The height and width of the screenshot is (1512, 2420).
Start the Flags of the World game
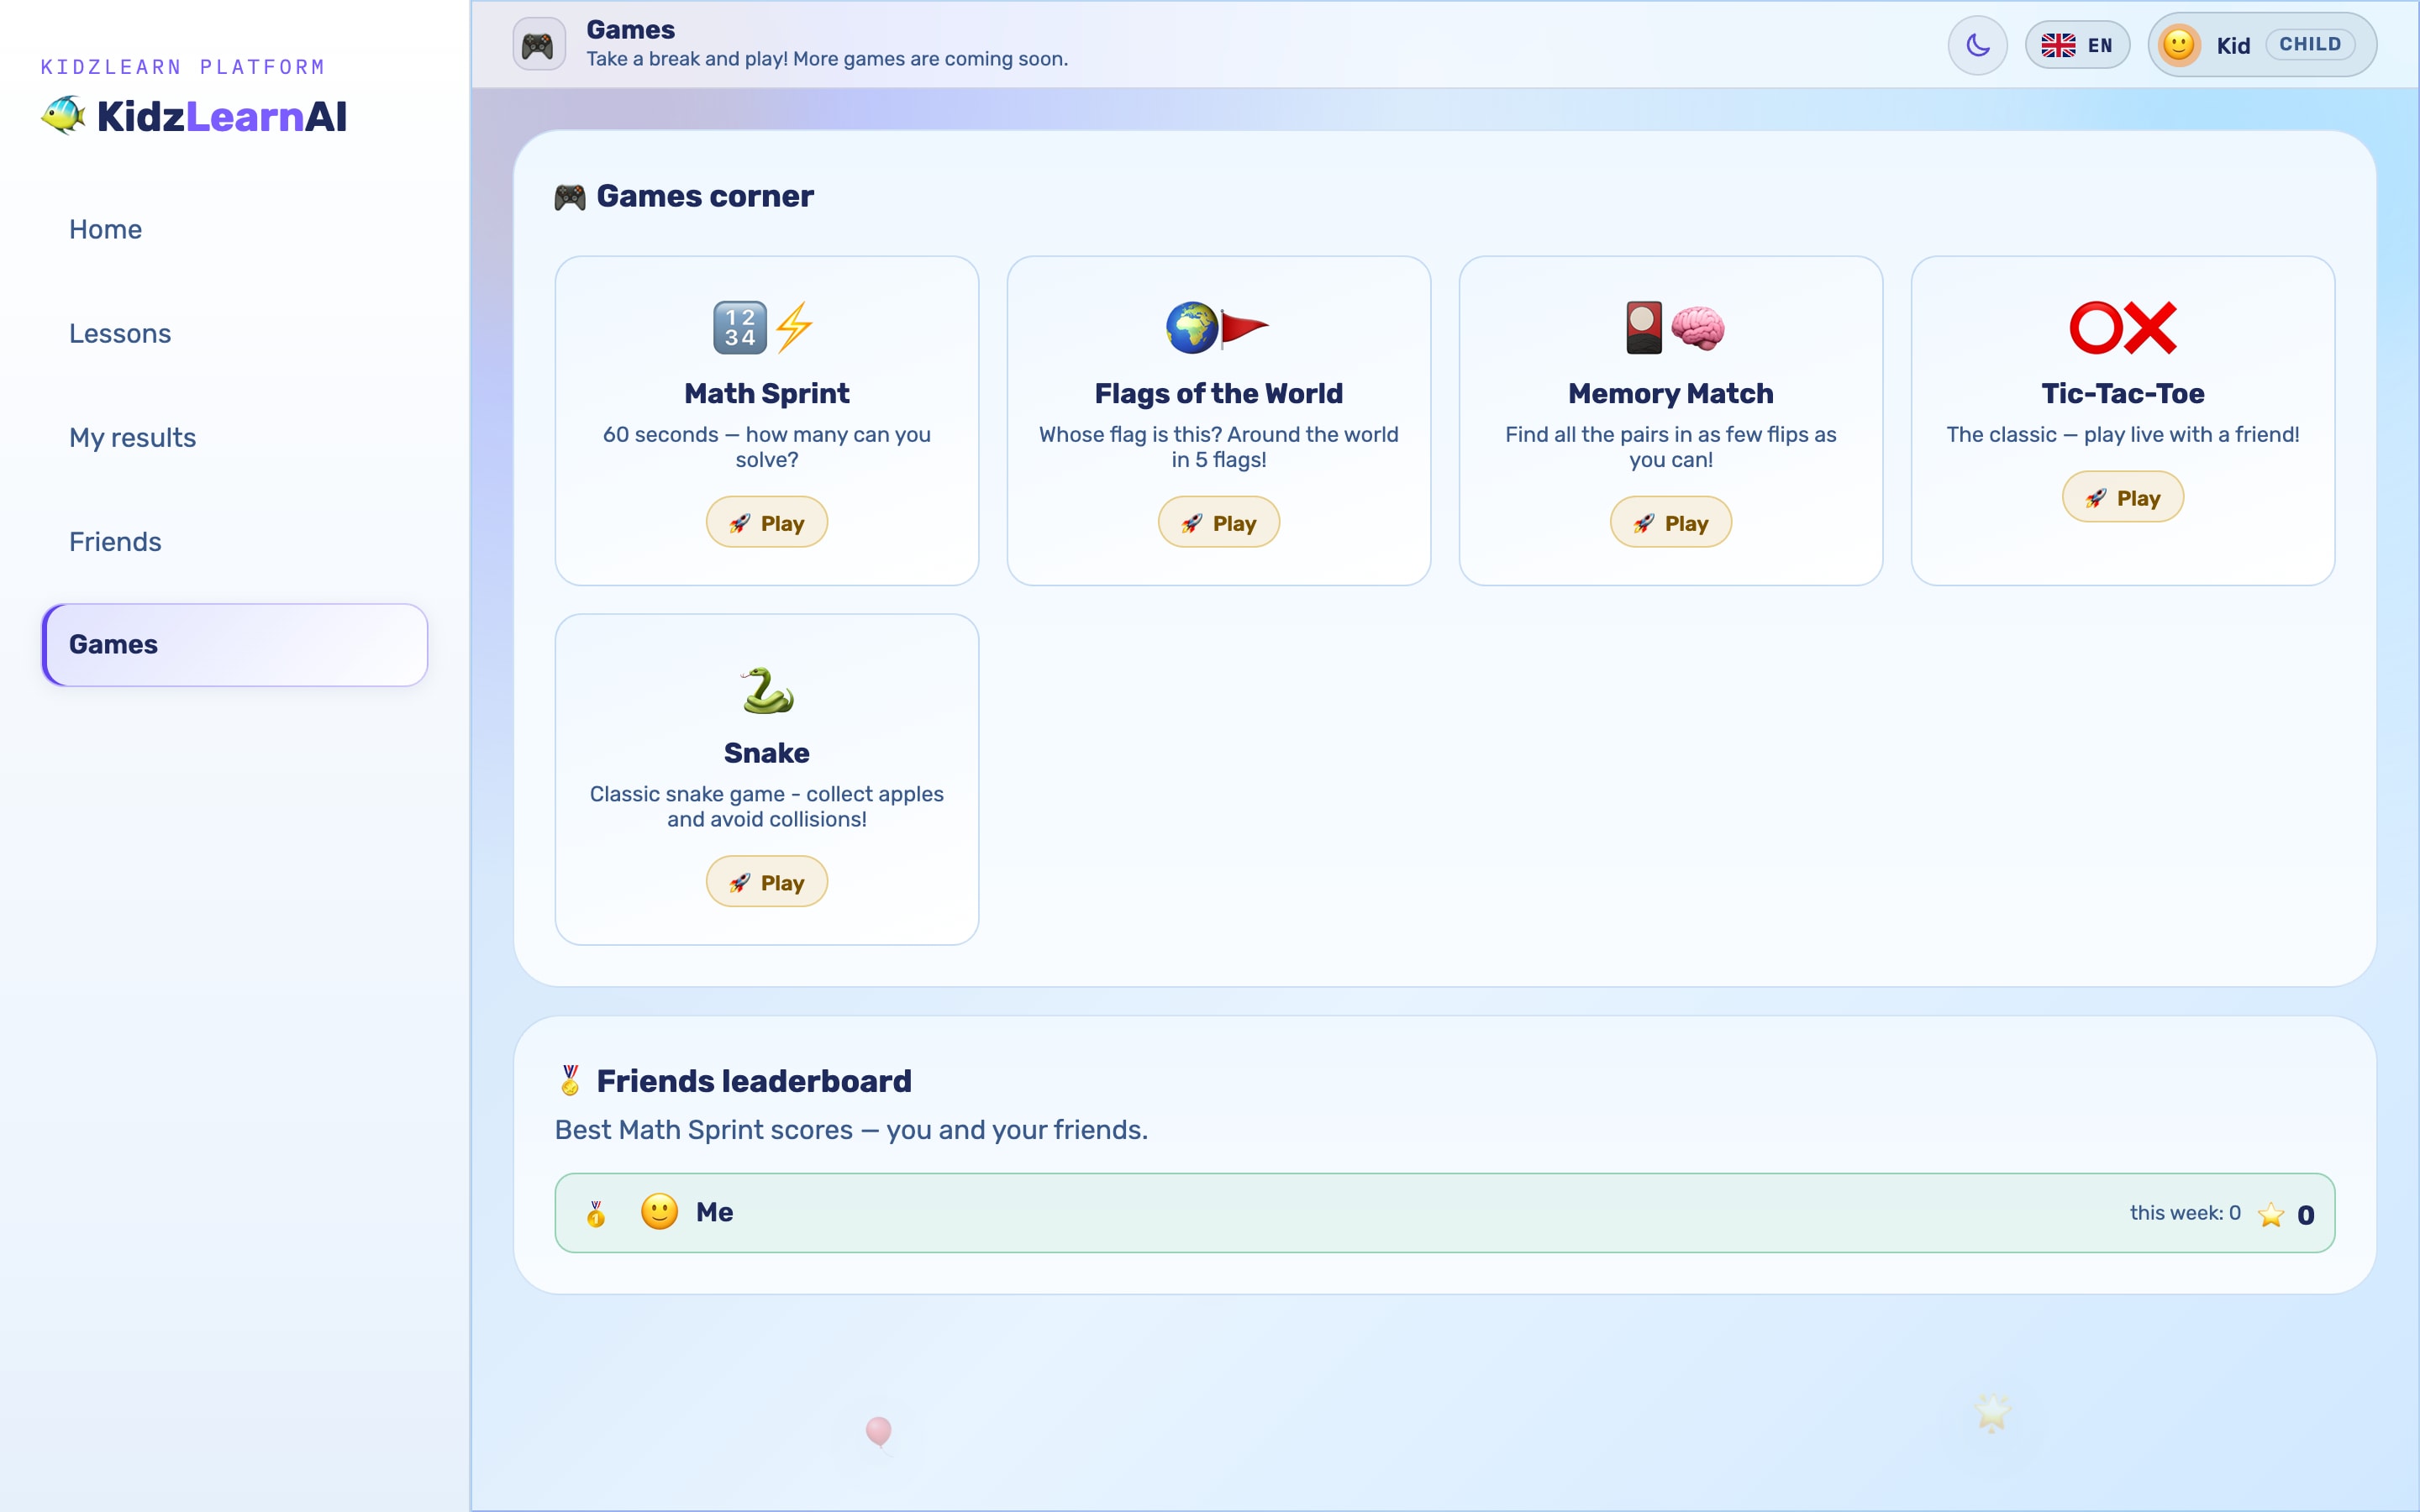click(x=1219, y=522)
